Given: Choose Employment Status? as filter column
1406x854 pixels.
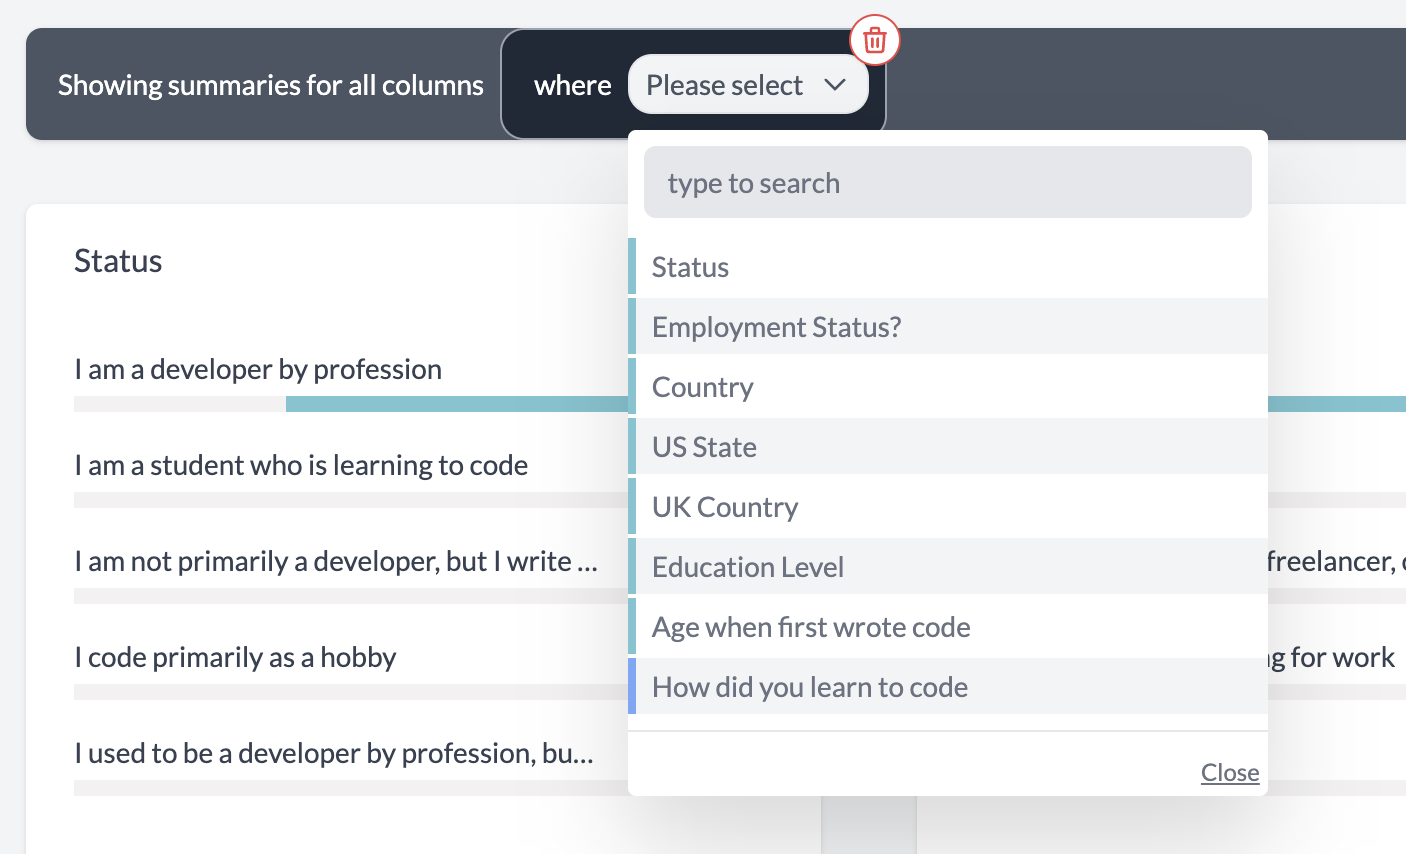Looking at the screenshot, I should (776, 326).
